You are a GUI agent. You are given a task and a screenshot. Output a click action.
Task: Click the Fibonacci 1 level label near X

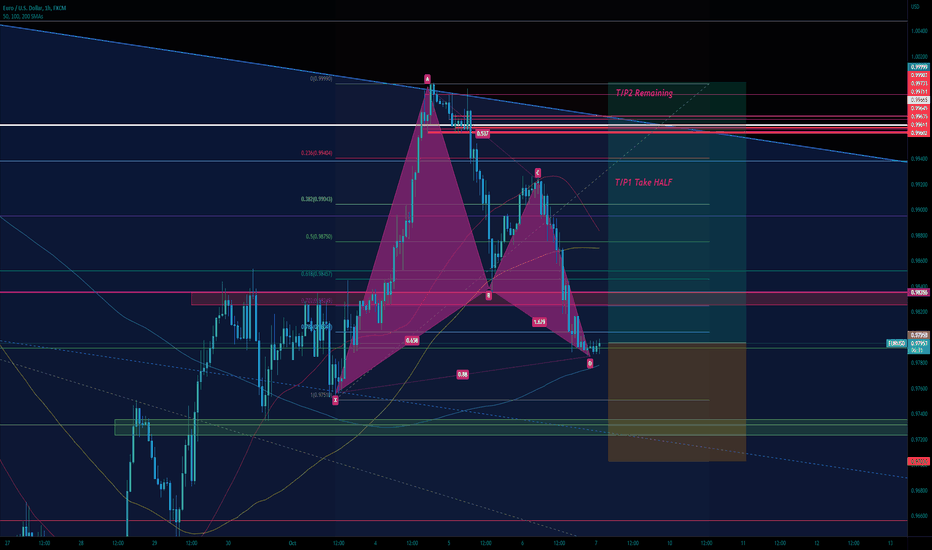[x=320, y=394]
